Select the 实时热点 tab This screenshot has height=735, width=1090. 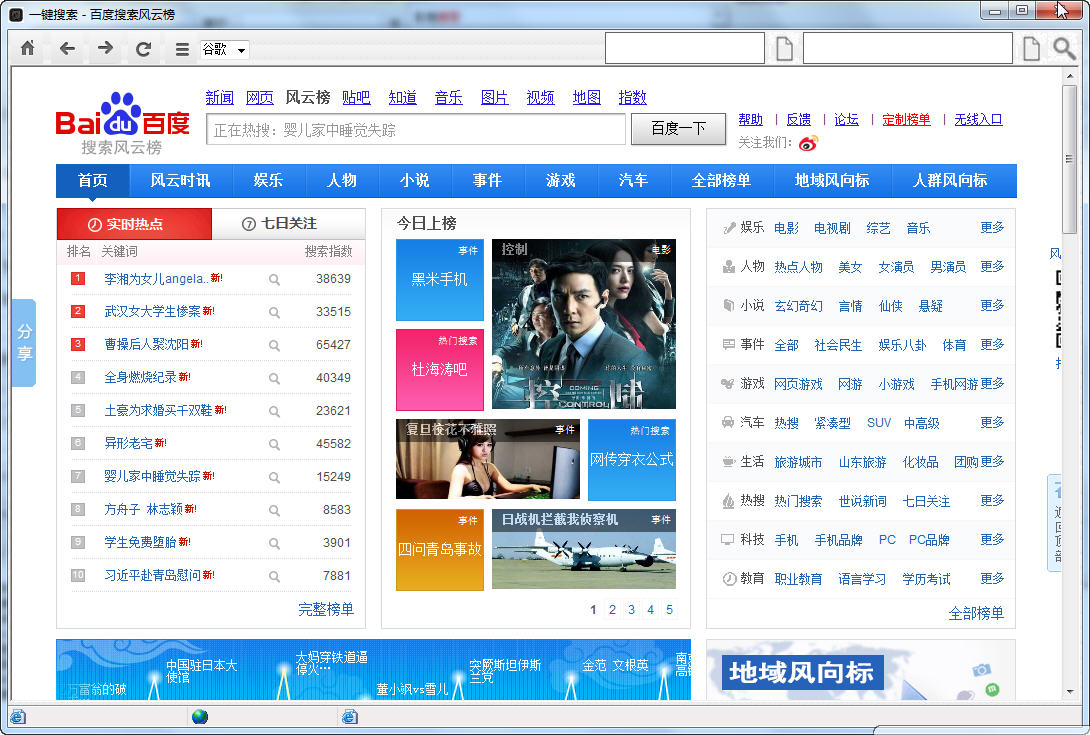134,224
